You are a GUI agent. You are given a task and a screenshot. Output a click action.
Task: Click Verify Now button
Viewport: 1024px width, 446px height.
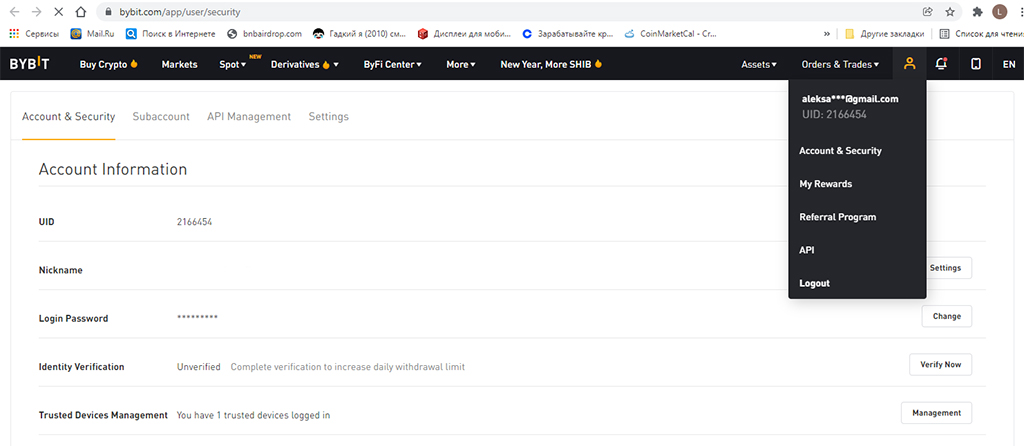tap(940, 364)
